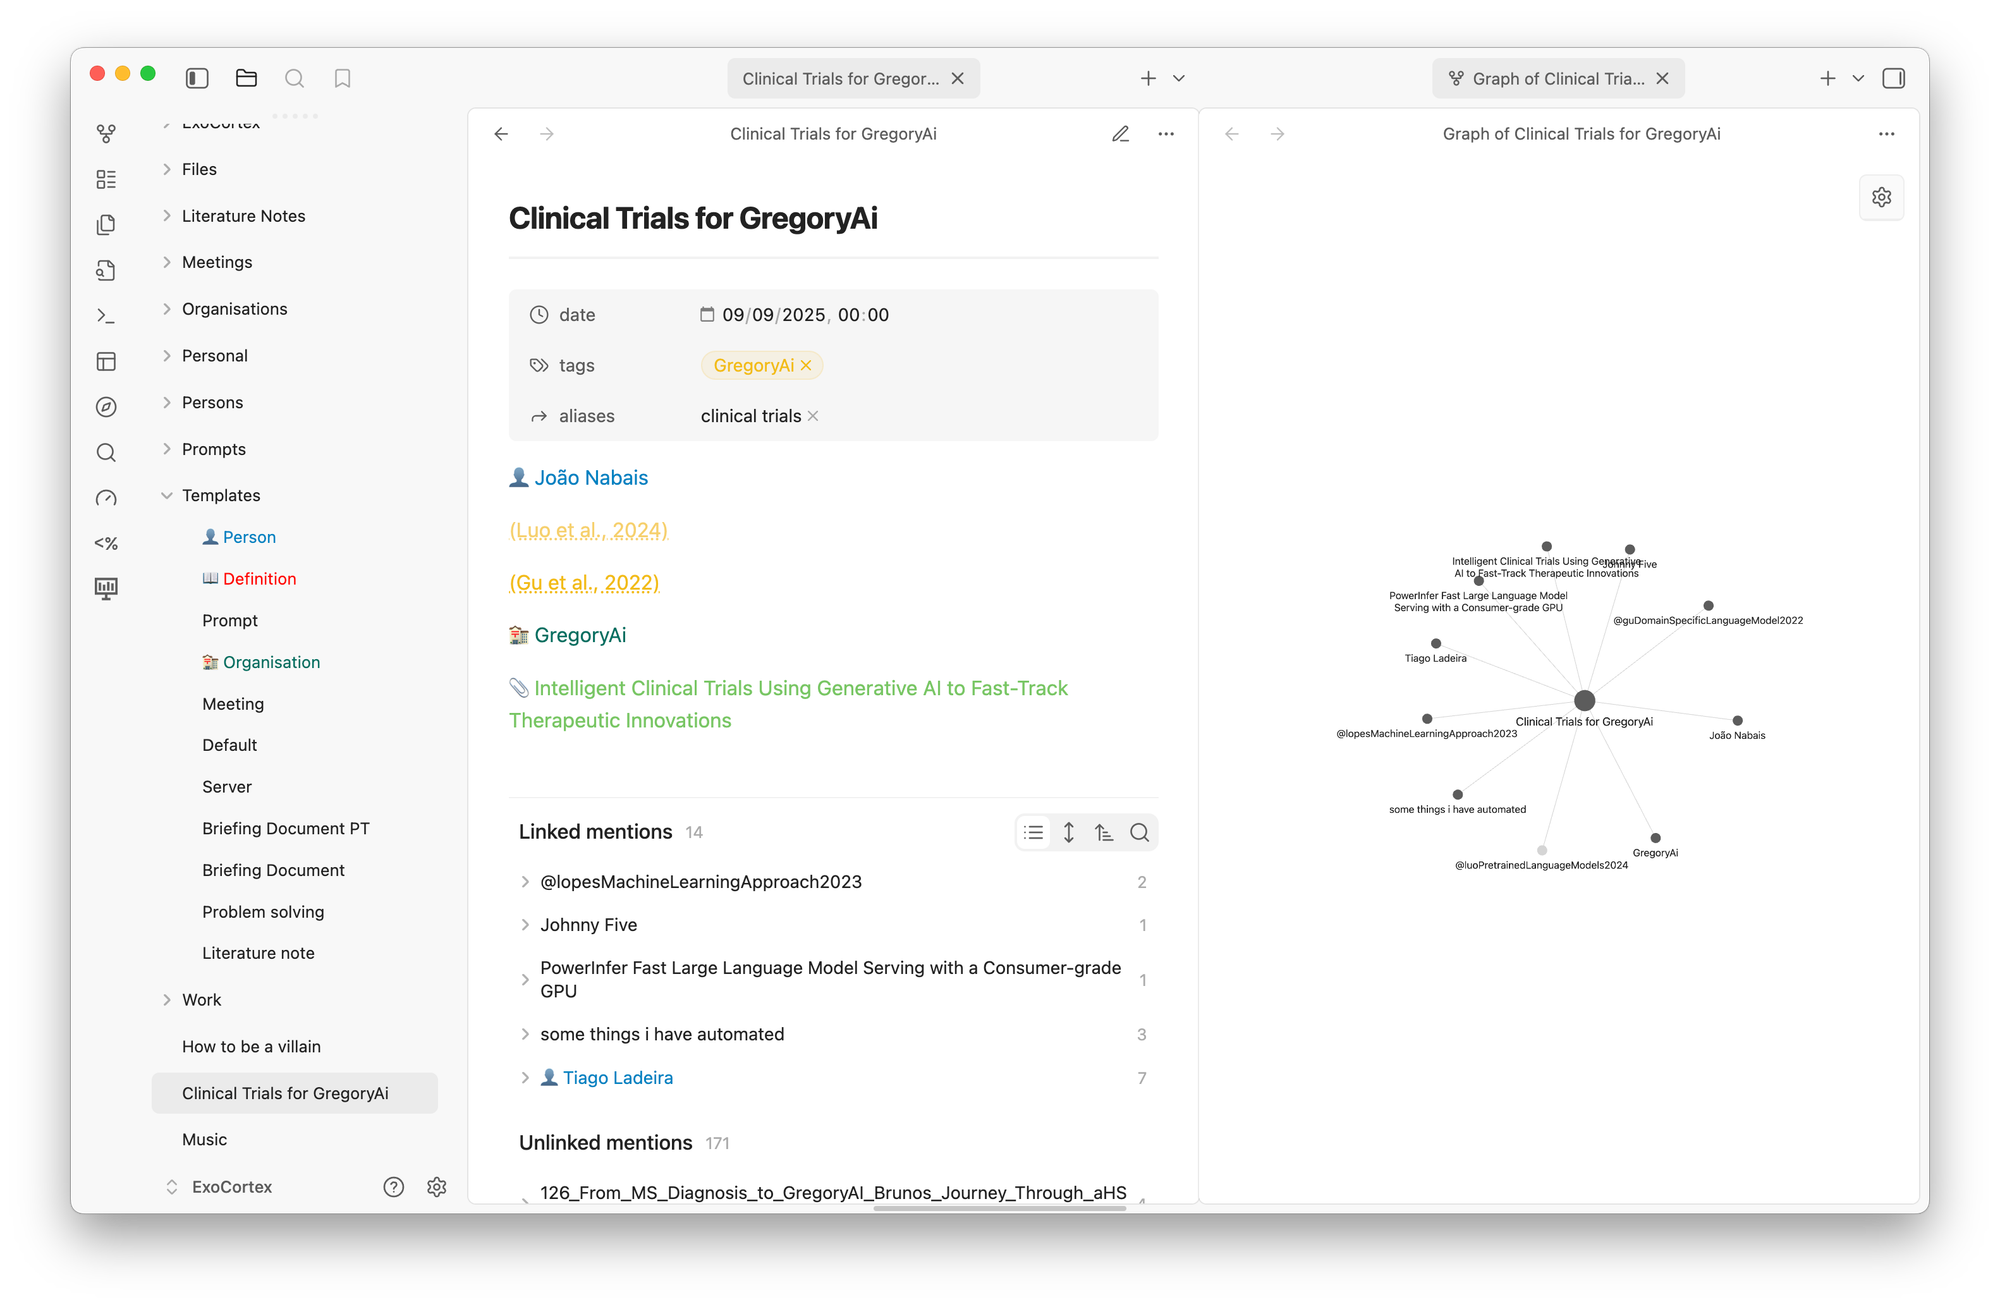Remove the GregoryAi tag
The image size is (2000, 1307).
click(x=806, y=366)
